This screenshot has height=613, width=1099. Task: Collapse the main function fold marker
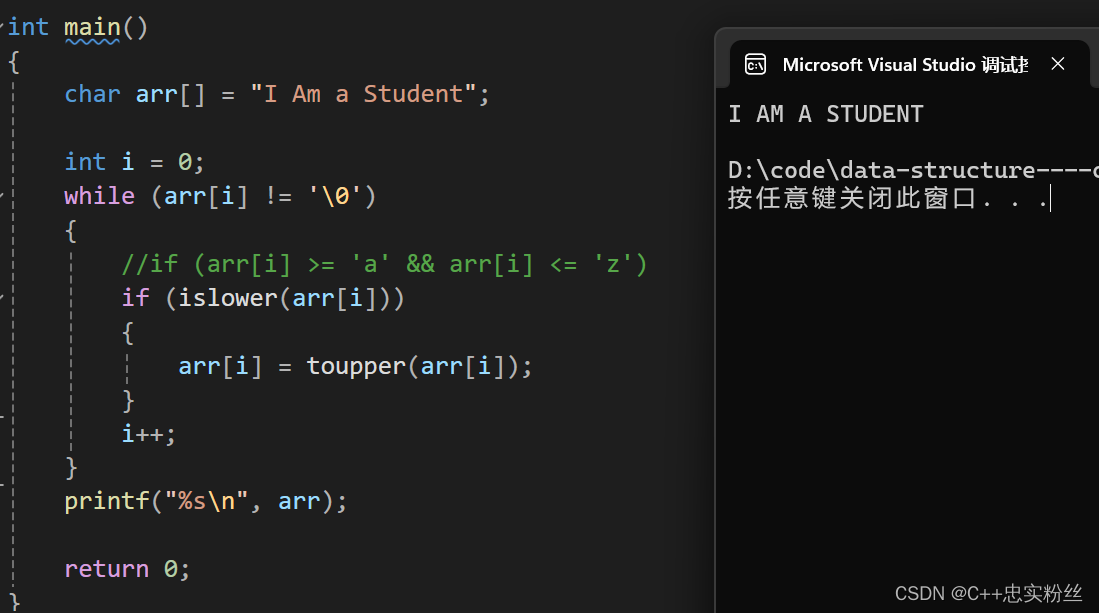click(x=2, y=25)
